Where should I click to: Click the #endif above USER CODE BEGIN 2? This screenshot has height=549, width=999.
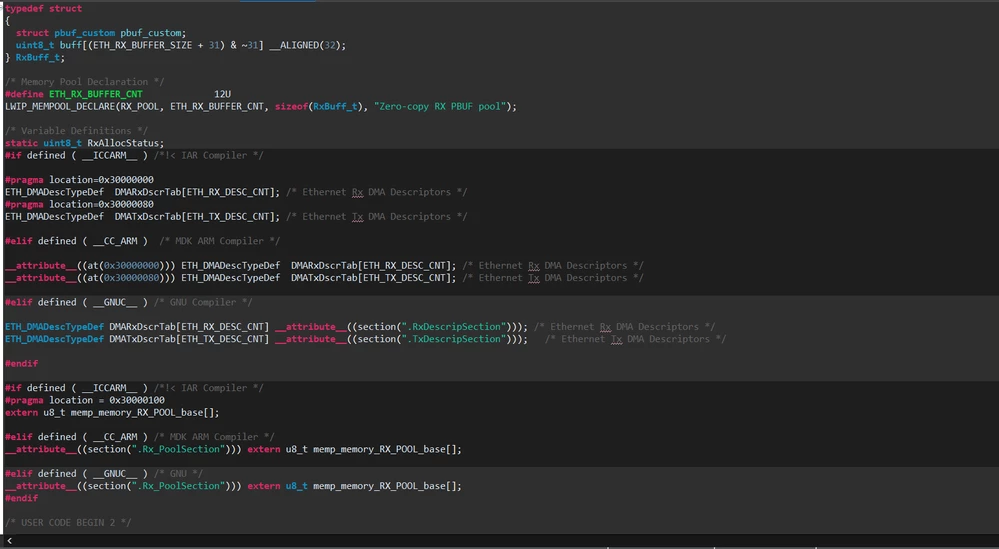click(22, 498)
